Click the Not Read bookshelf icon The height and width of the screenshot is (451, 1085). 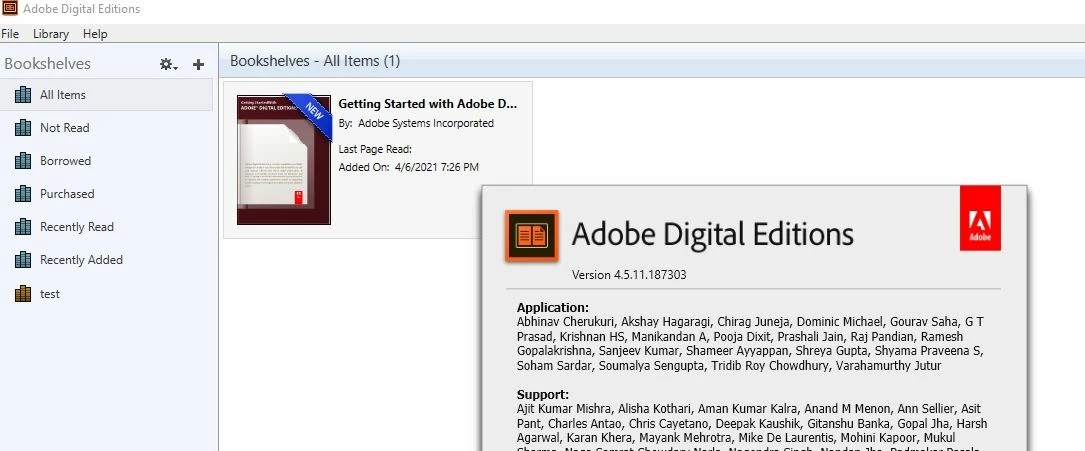(x=23, y=127)
